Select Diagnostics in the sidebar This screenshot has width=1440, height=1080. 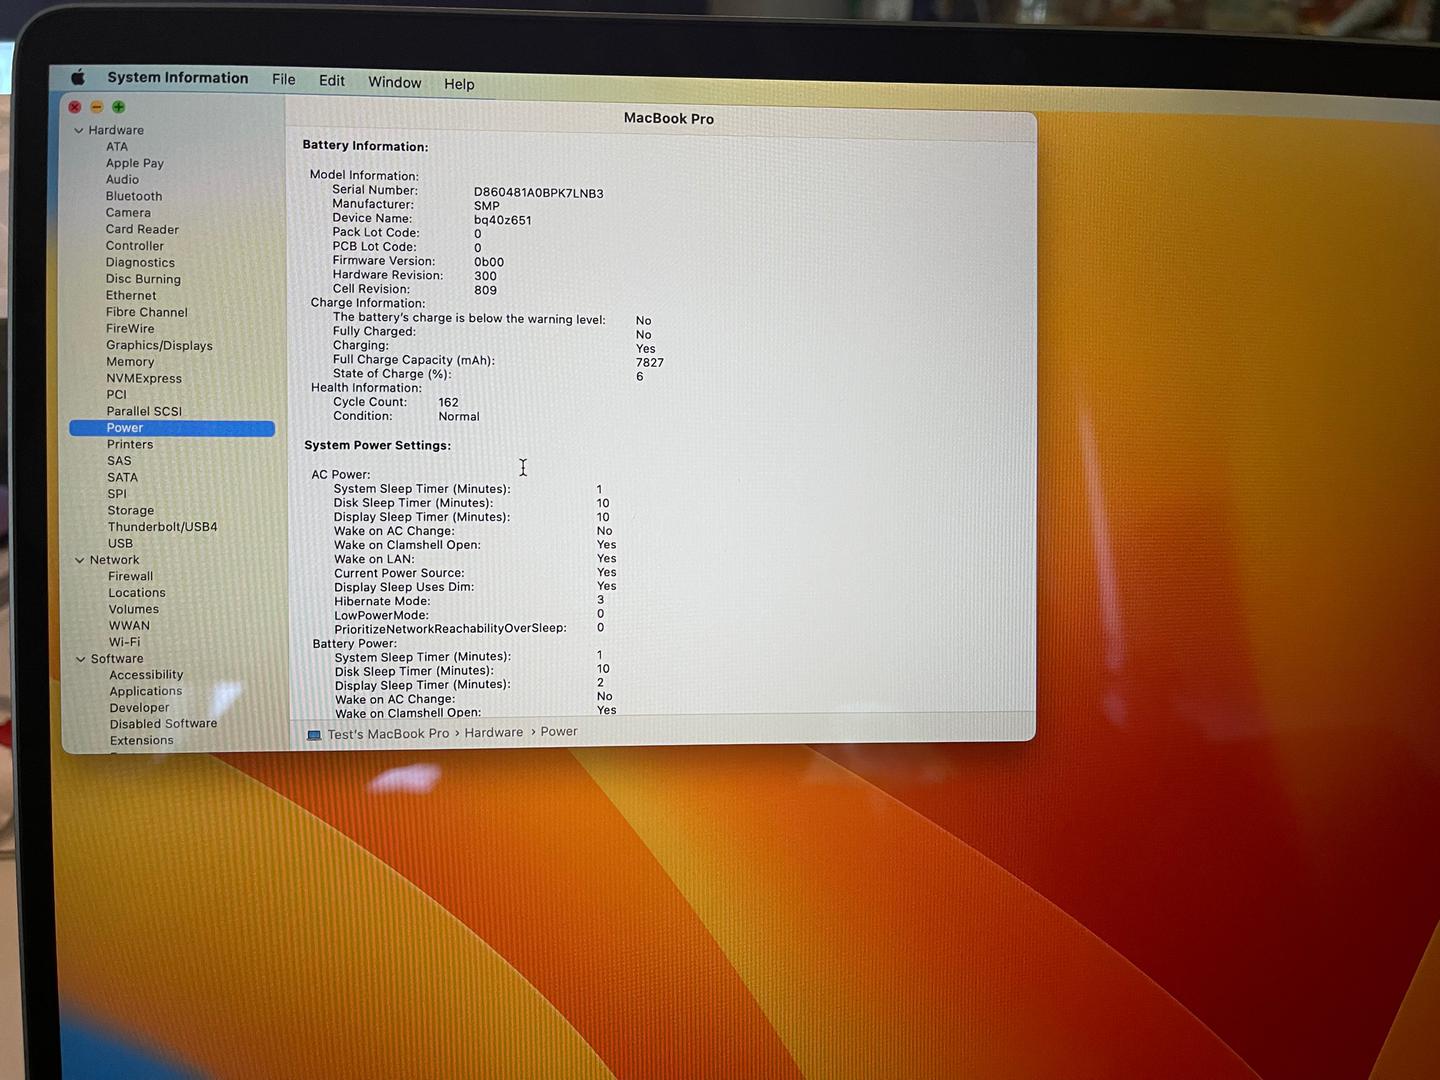coord(141,262)
